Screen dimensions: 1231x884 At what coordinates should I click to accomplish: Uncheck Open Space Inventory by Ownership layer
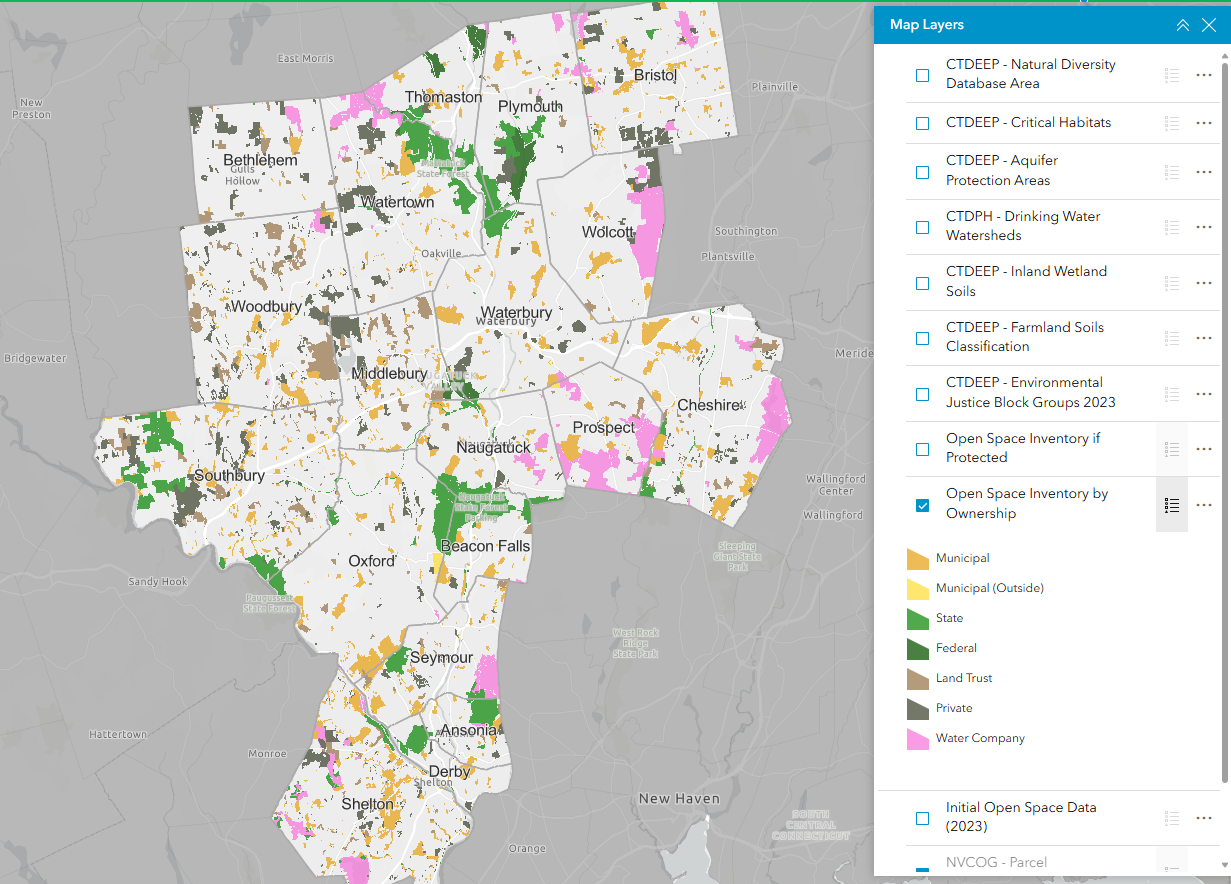point(922,505)
